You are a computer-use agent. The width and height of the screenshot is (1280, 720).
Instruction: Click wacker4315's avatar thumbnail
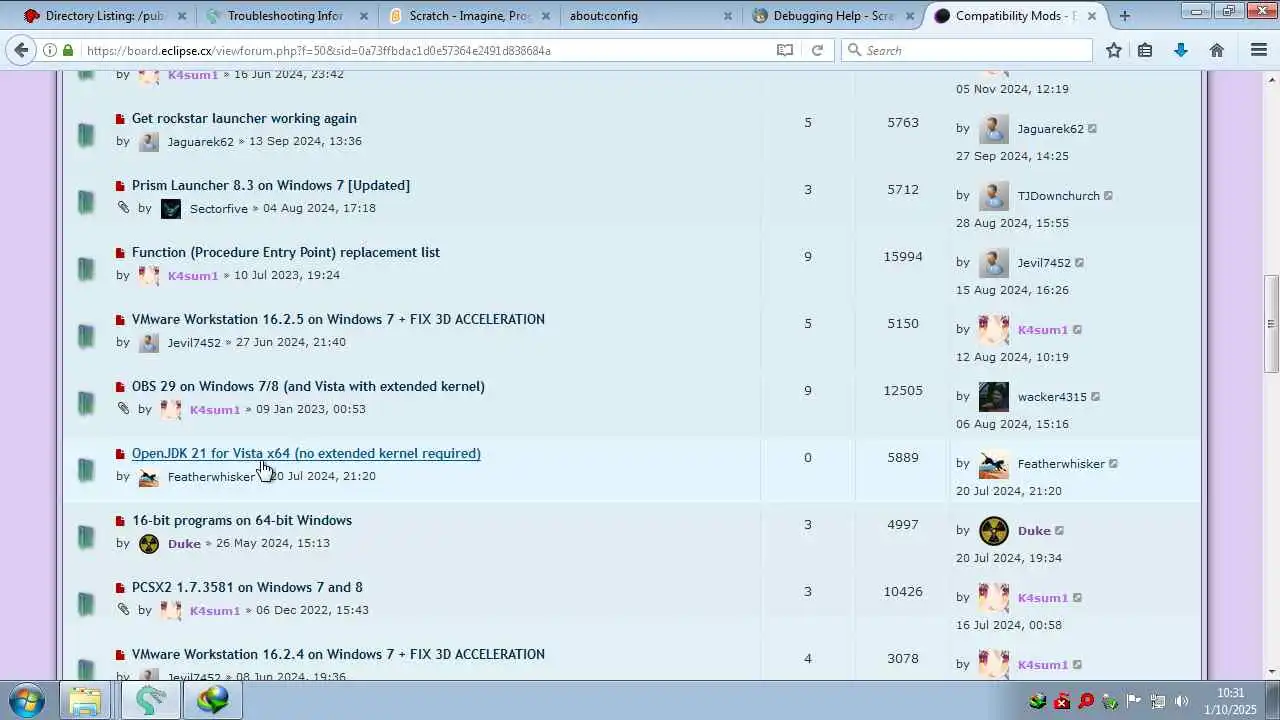pyautogui.click(x=994, y=397)
